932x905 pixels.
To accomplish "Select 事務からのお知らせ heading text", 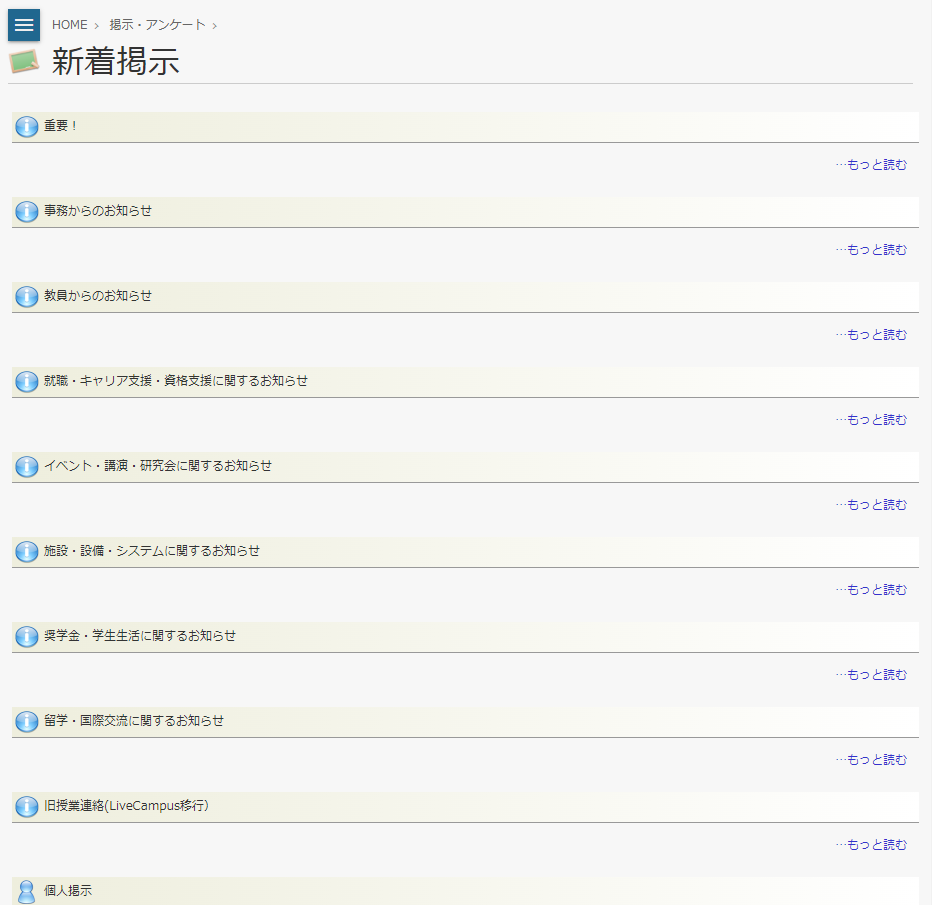I will click(x=97, y=210).
